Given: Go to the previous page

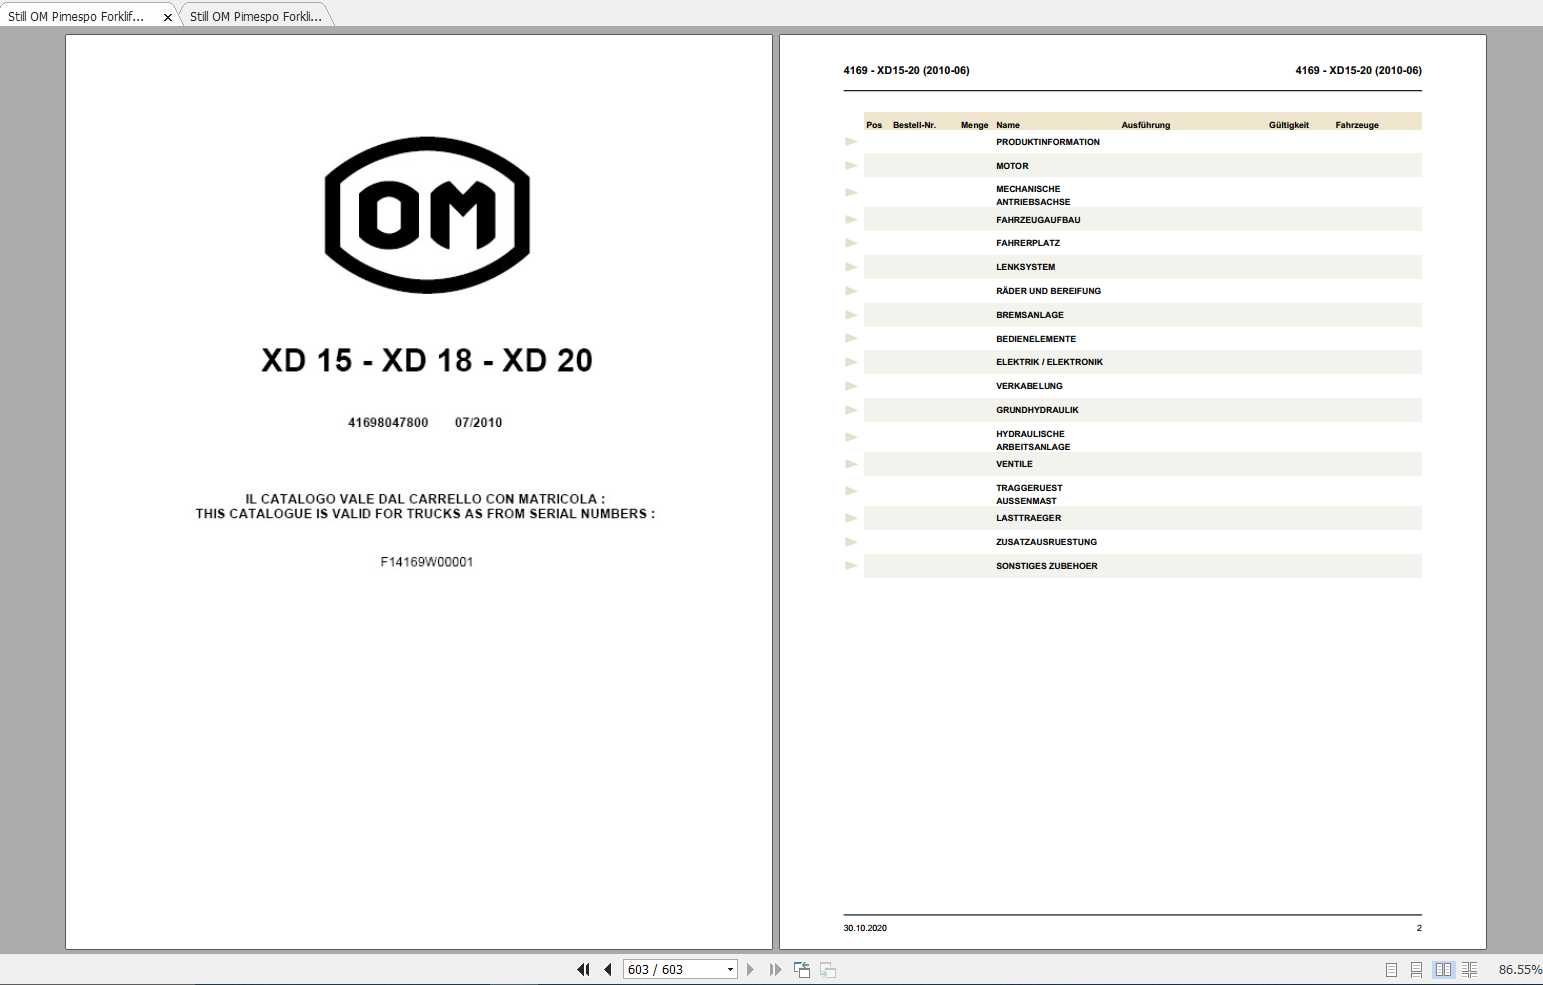Looking at the screenshot, I should click(607, 969).
